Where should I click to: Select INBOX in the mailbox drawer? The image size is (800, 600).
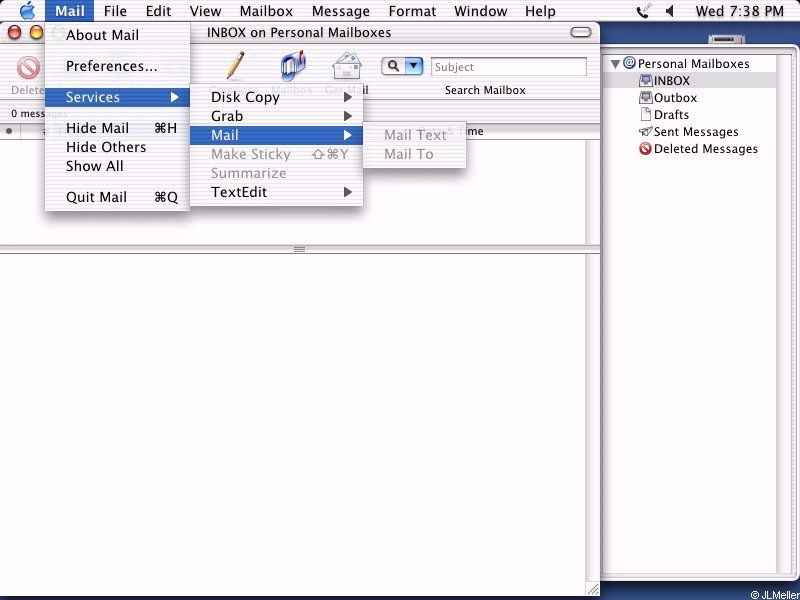671,81
